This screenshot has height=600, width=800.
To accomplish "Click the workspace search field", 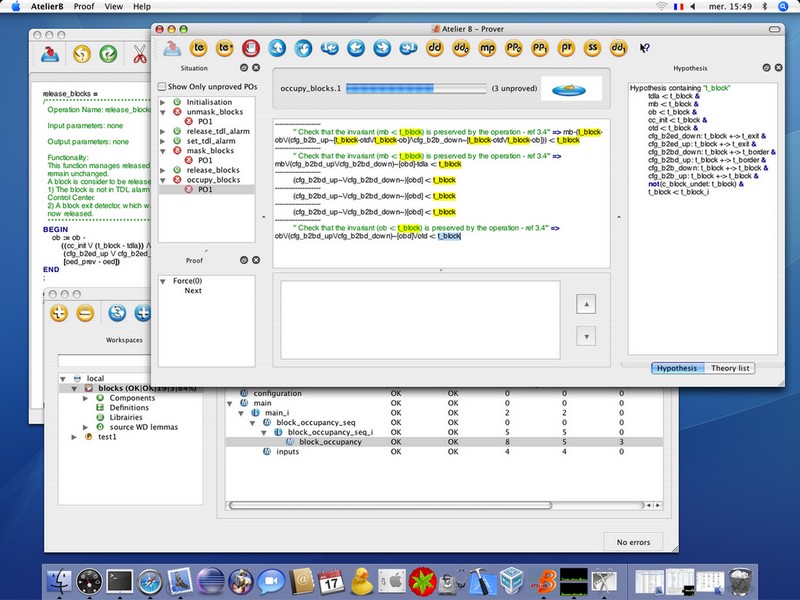I will point(105,361).
